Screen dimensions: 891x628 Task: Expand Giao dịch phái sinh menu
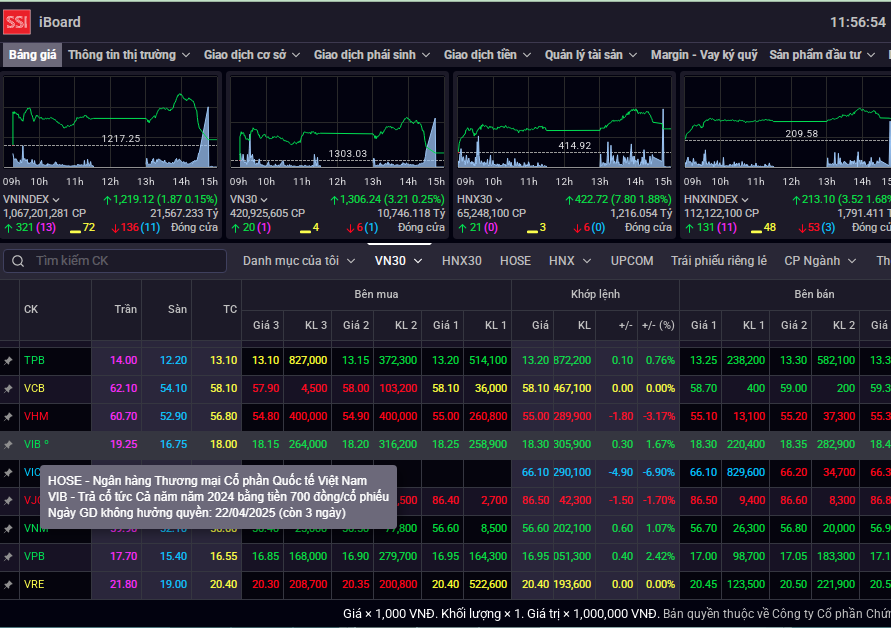(x=372, y=55)
